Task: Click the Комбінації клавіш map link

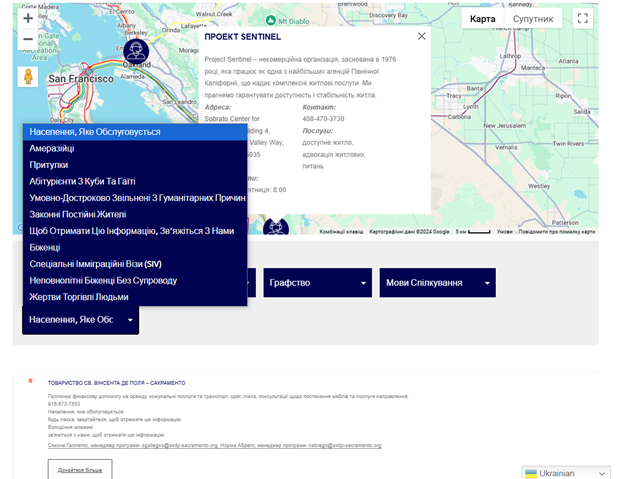Action: tap(341, 232)
